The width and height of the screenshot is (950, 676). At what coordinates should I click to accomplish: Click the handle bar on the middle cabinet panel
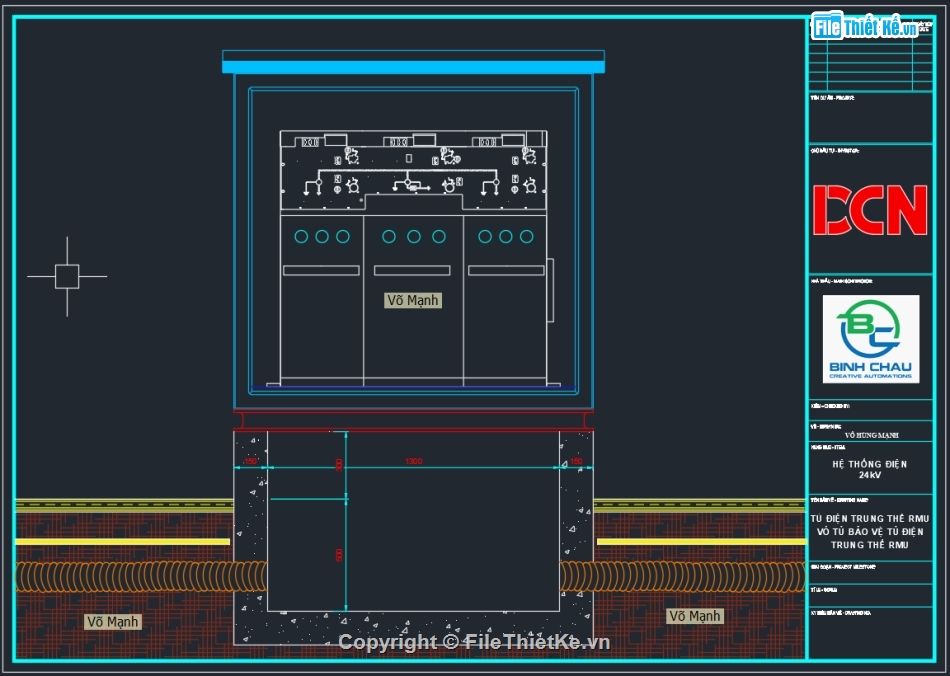click(412, 270)
